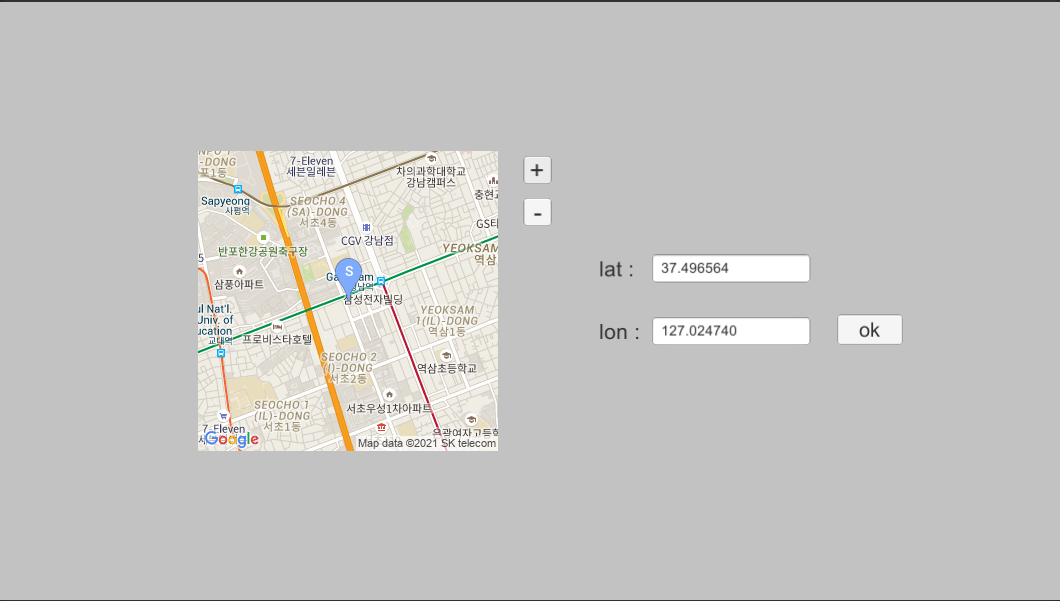Click the 서초우성1차아파트 home icon
This screenshot has width=1060, height=601.
[x=389, y=394]
